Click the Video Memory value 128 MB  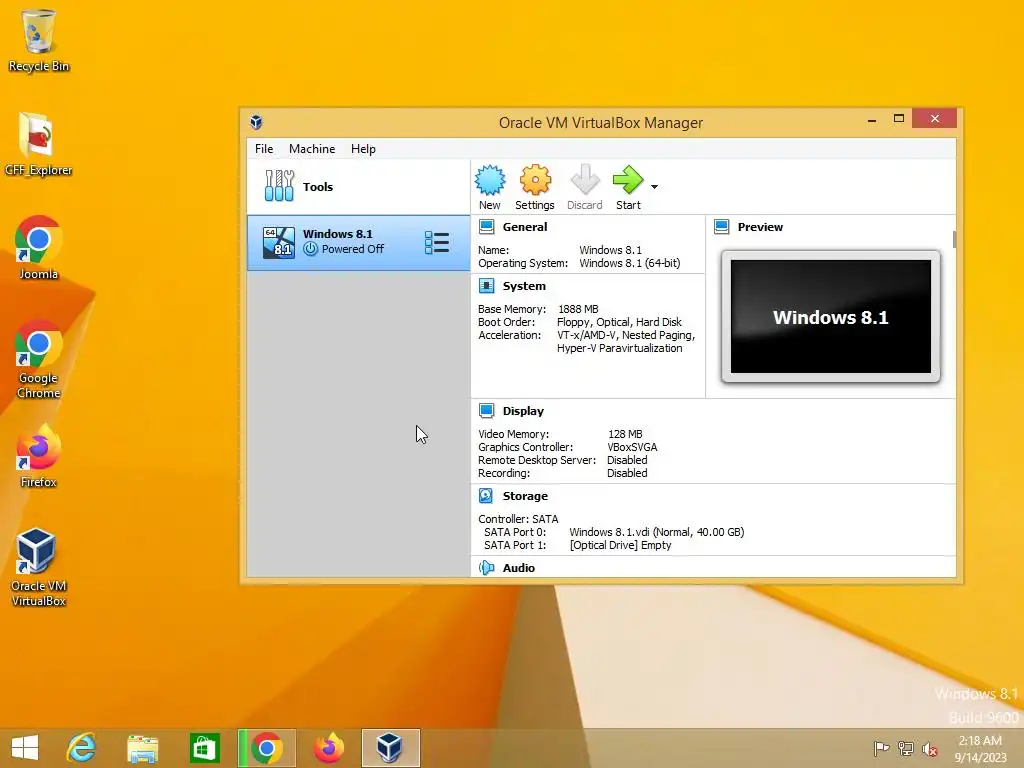pyautogui.click(x=625, y=434)
